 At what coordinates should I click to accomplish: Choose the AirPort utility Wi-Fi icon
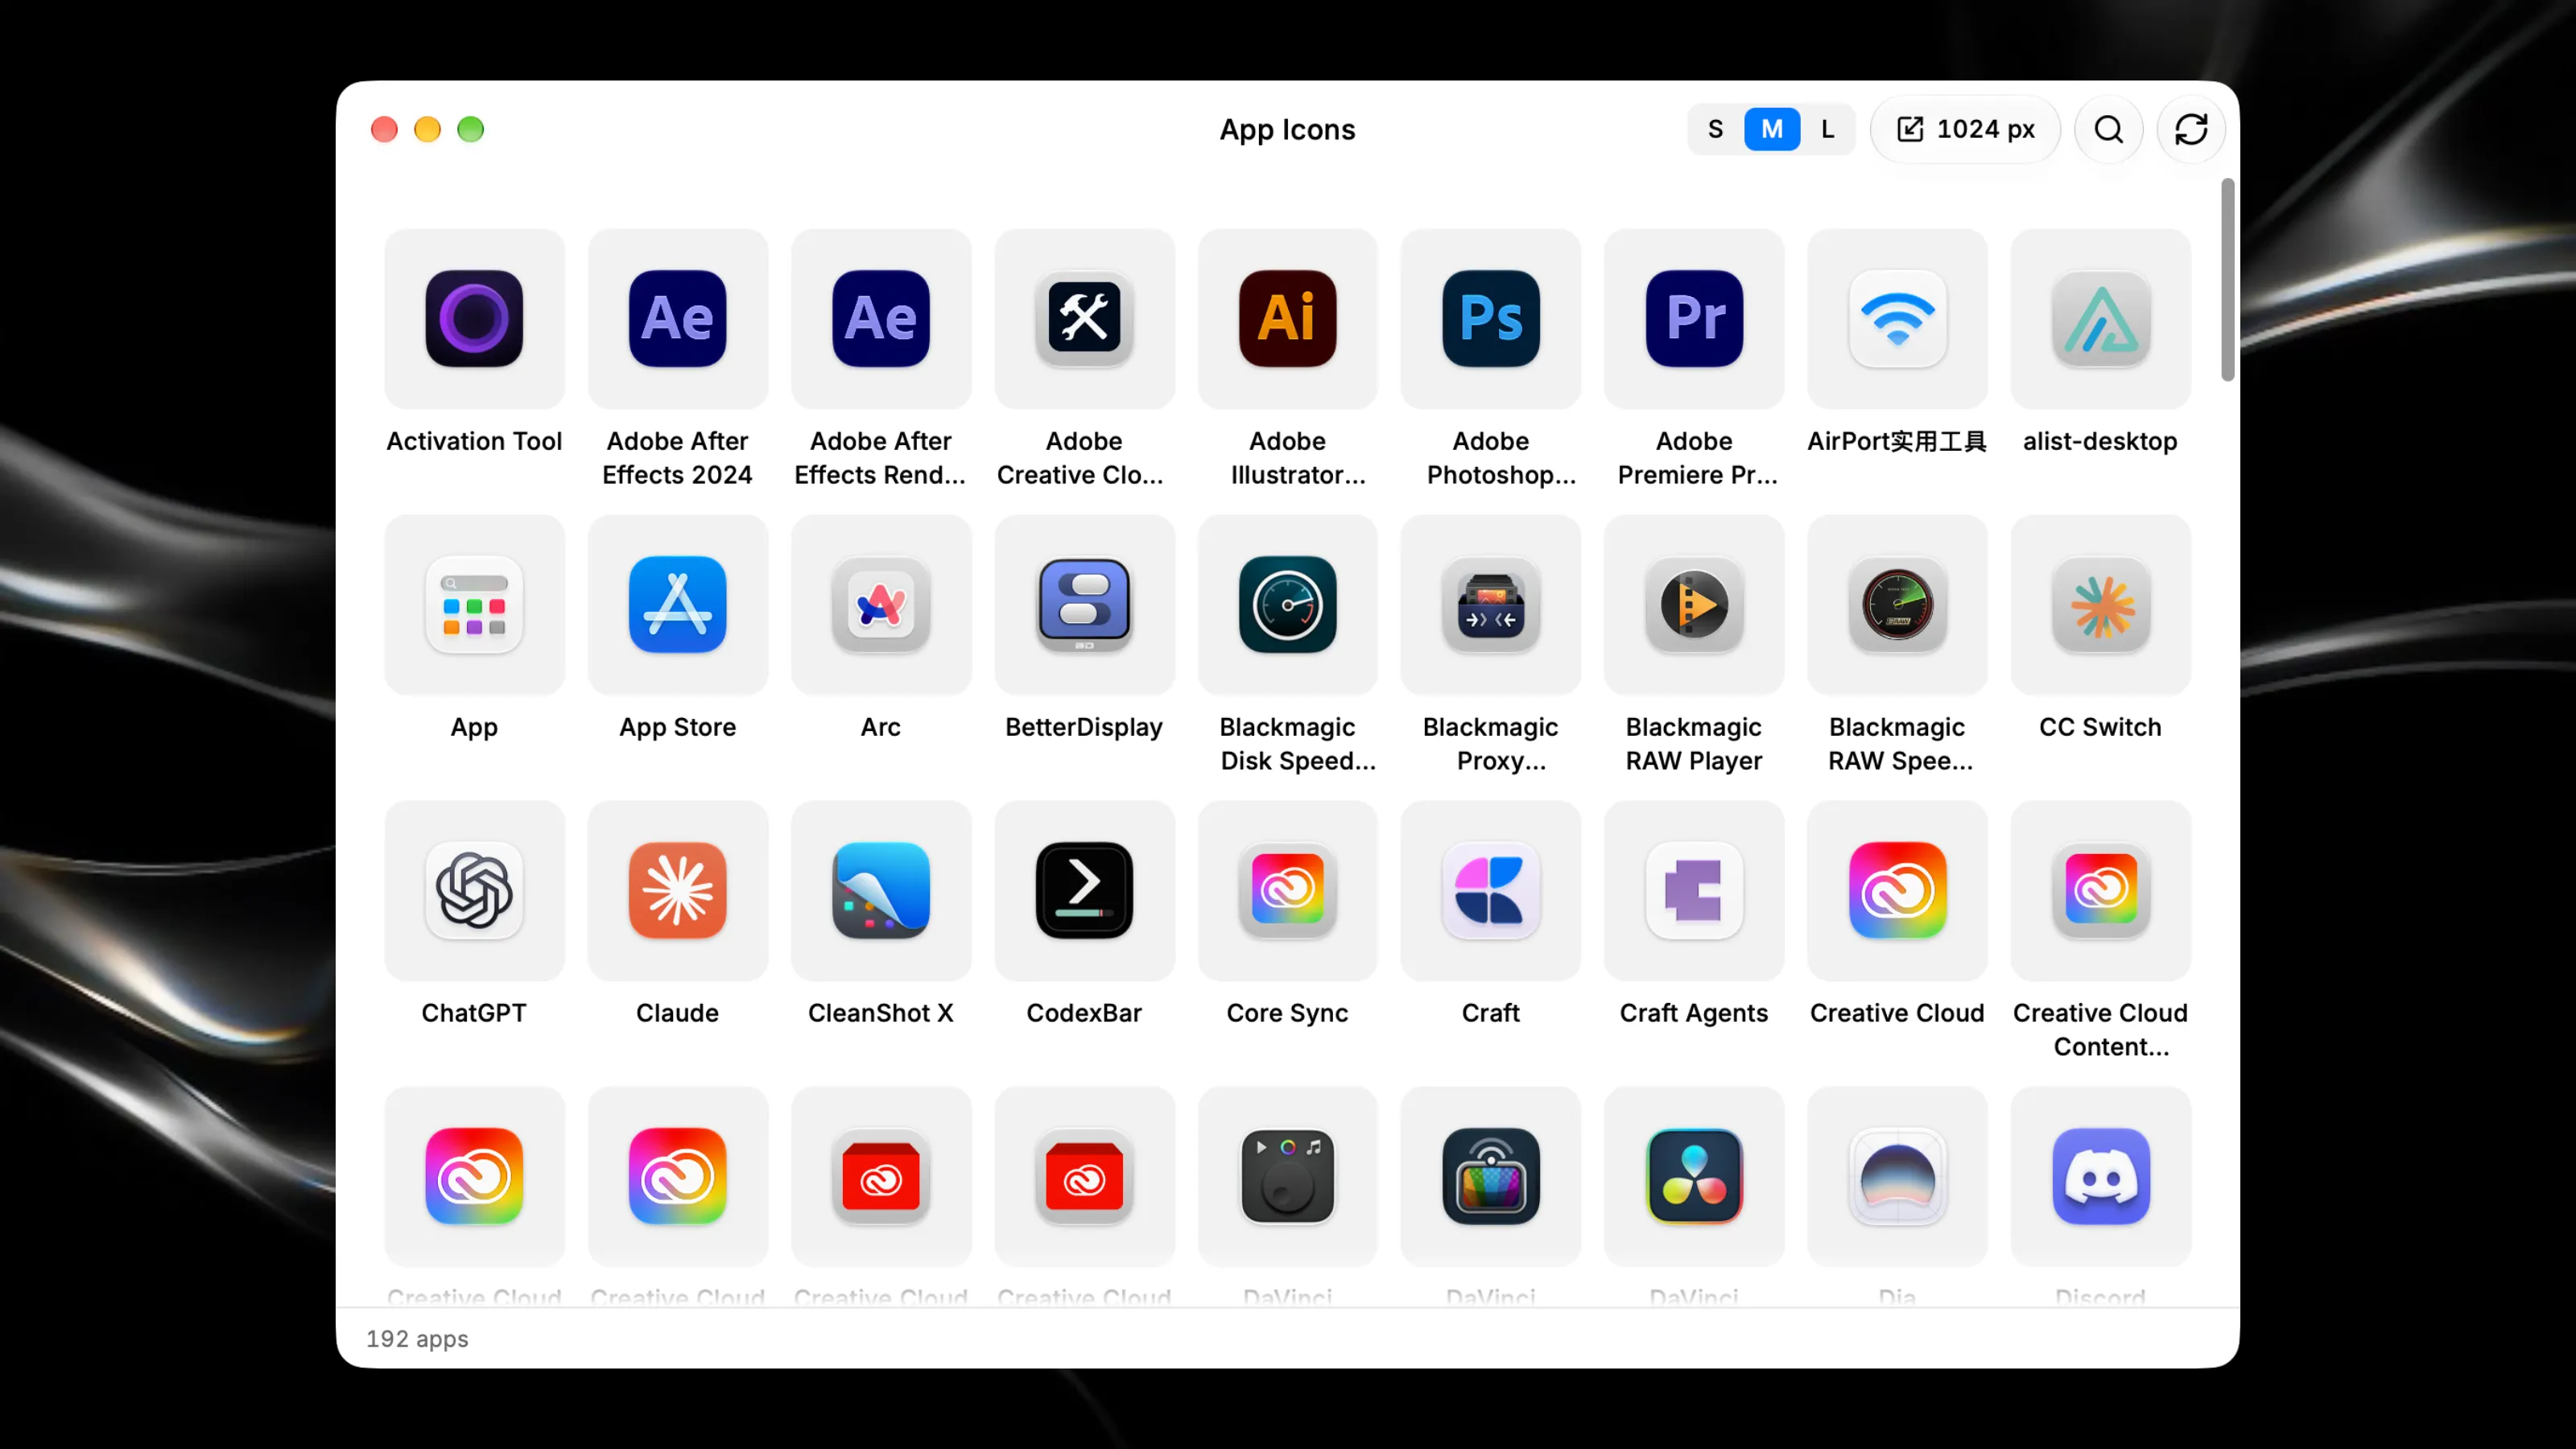1897,318
